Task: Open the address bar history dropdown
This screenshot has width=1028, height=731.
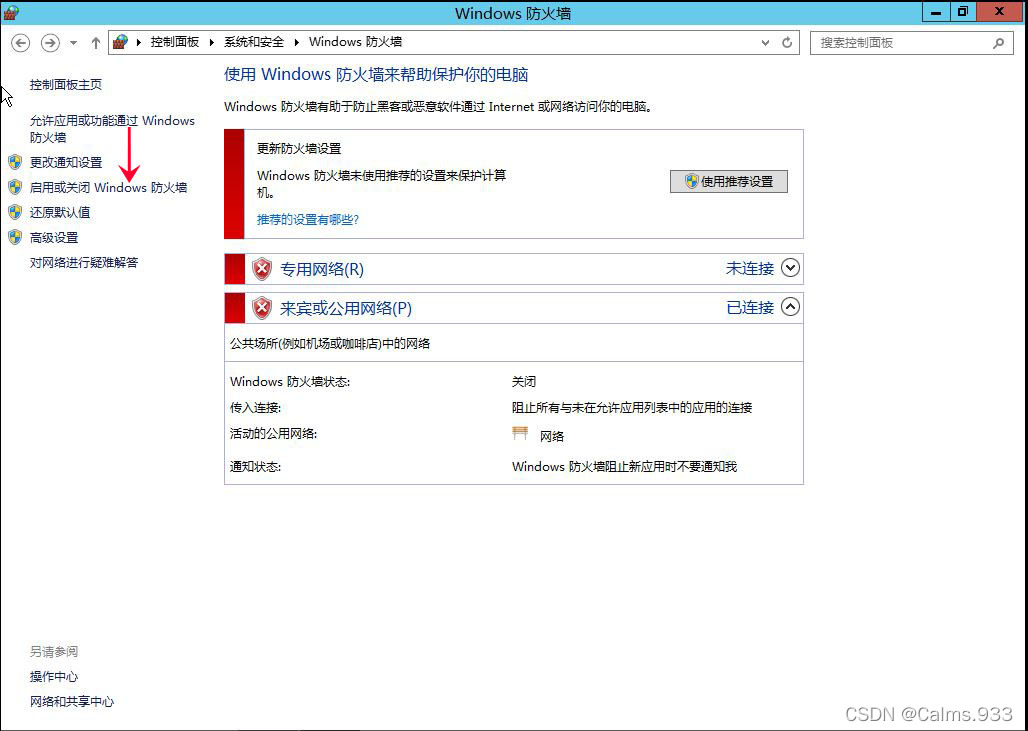Action: (765, 43)
